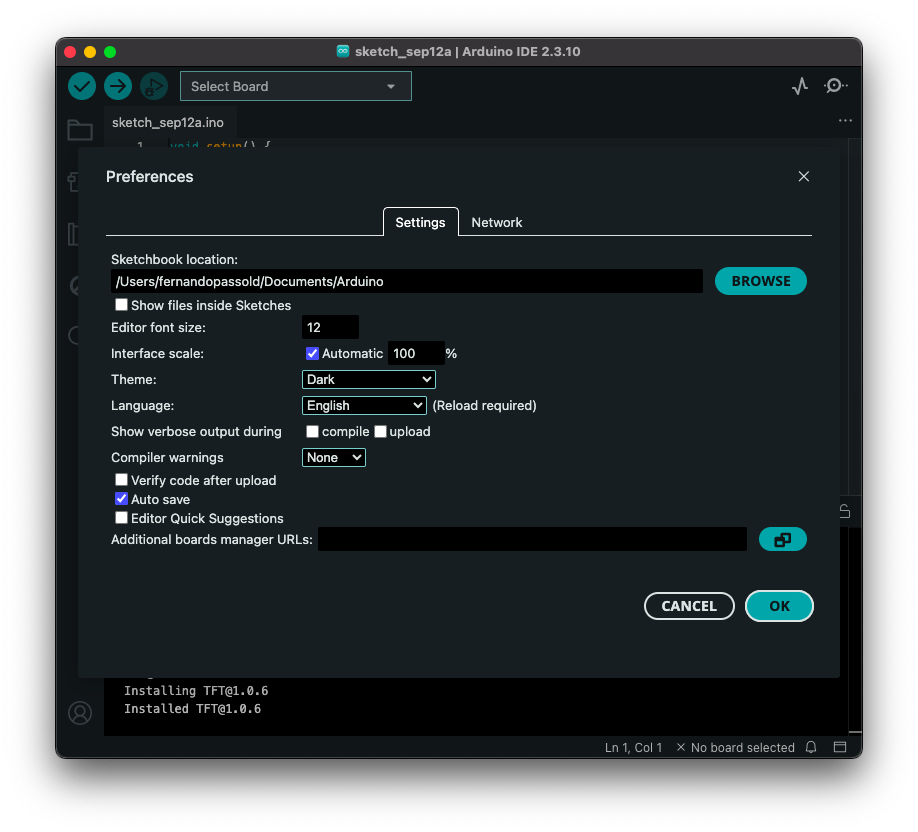Uncheck Automatic interface scale
This screenshot has height=832, width=918.
point(312,353)
